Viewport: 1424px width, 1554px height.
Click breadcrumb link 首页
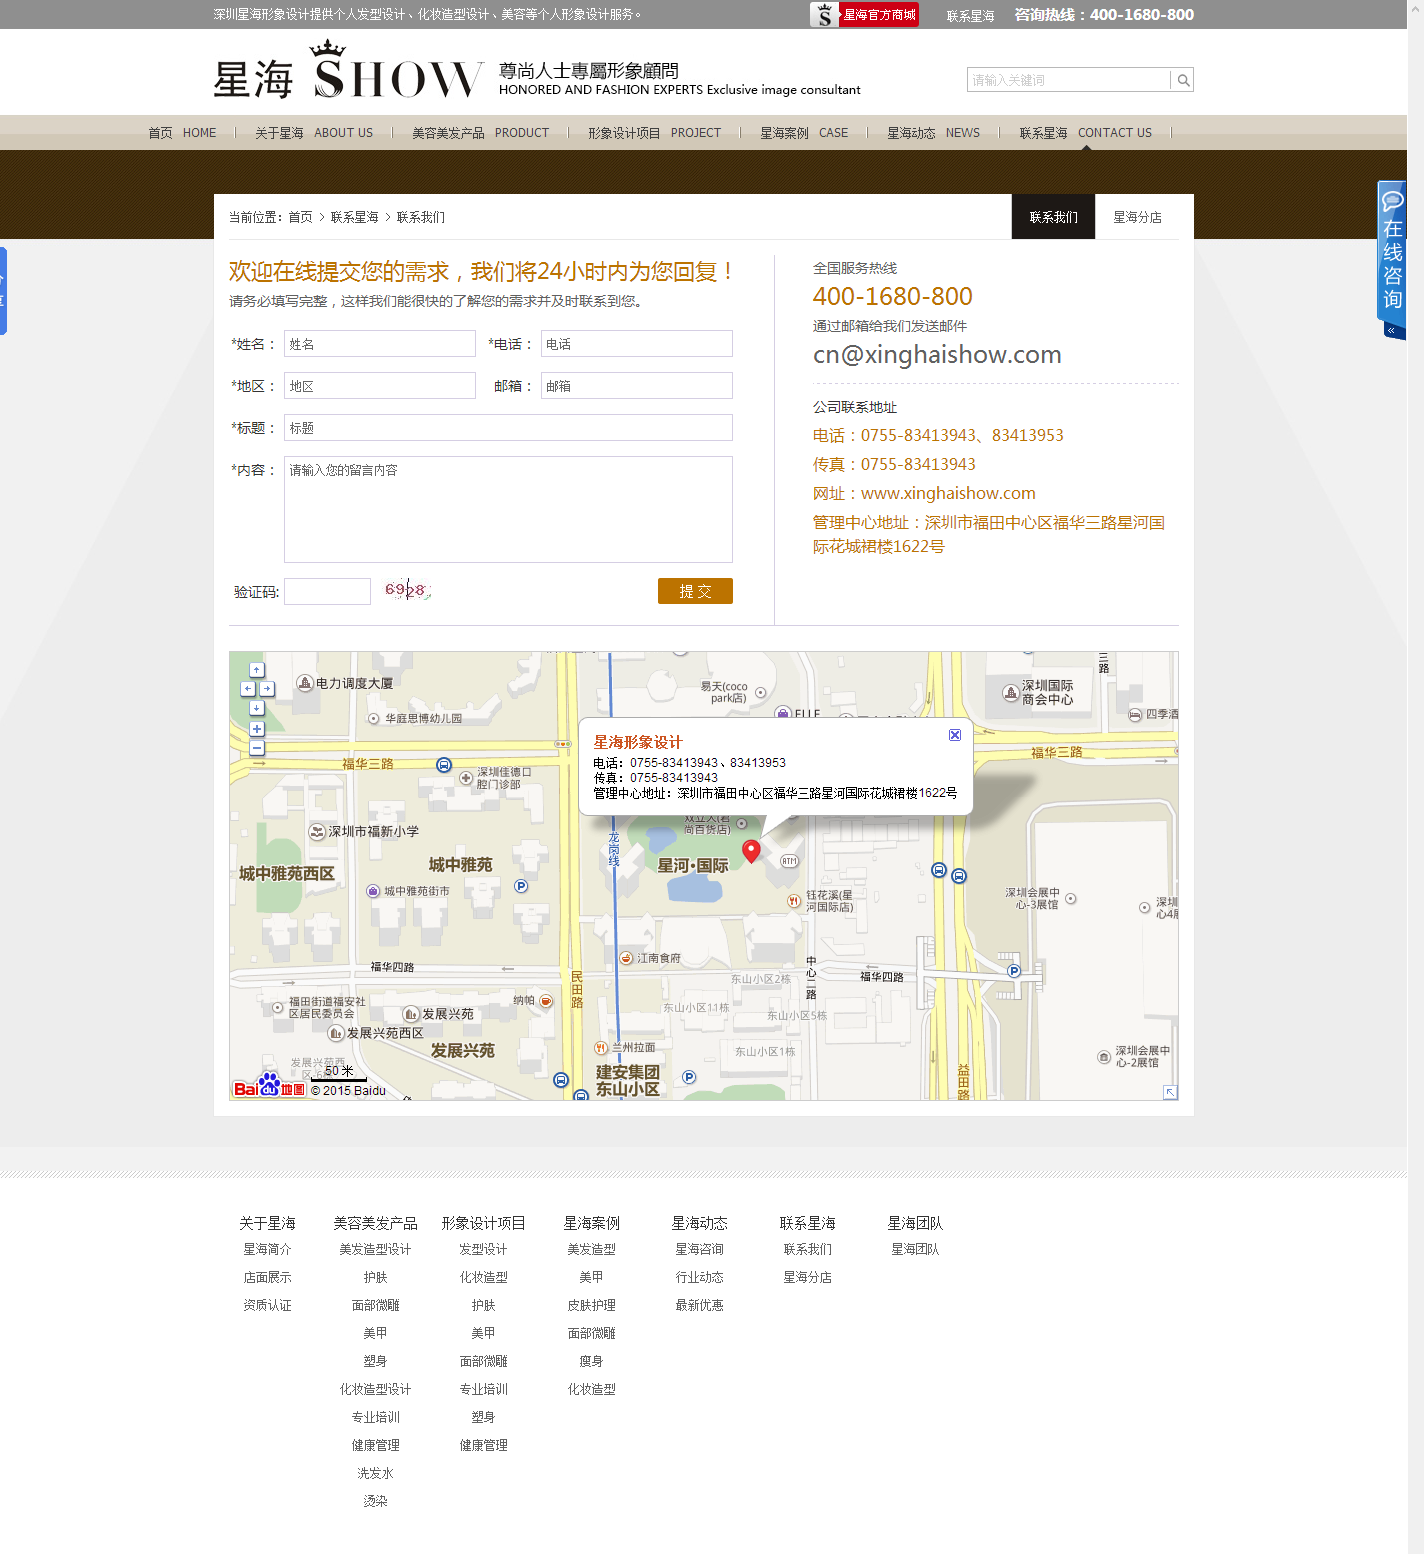300,217
